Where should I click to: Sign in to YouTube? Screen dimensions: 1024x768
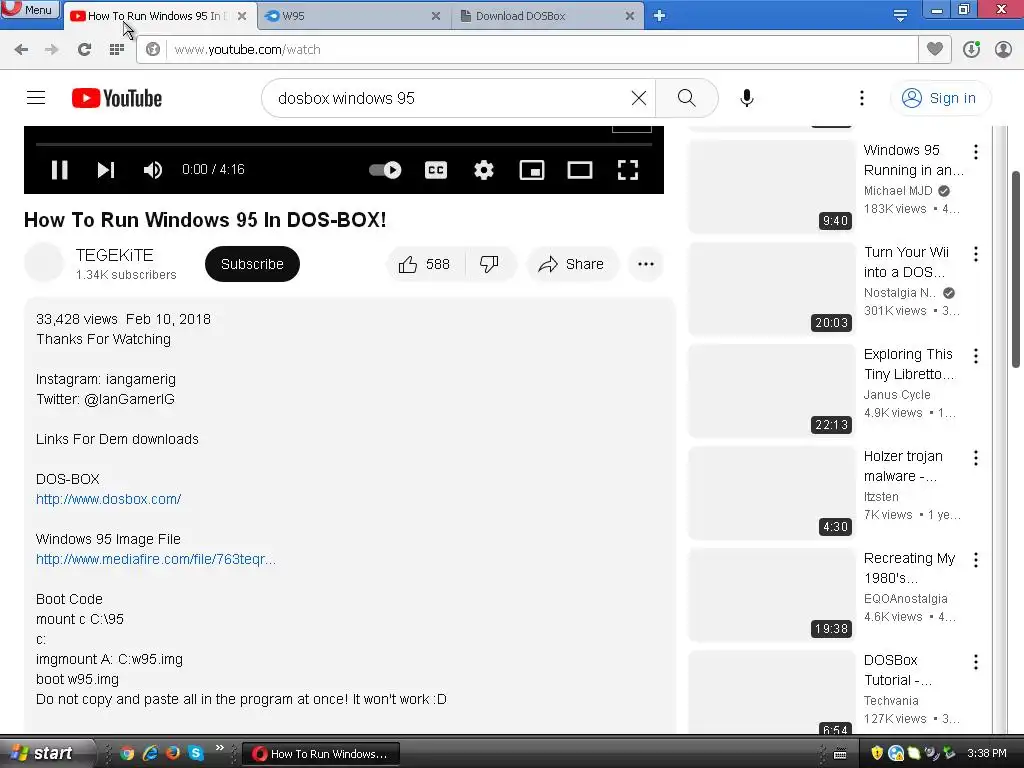coord(939,98)
